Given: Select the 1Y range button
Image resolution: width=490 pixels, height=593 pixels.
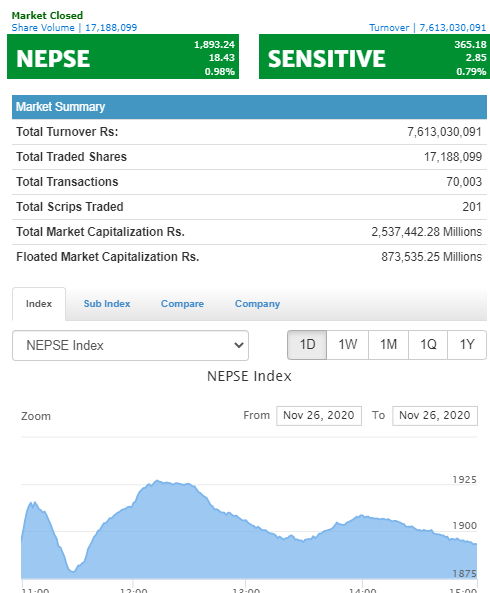Looking at the screenshot, I should tap(467, 345).
